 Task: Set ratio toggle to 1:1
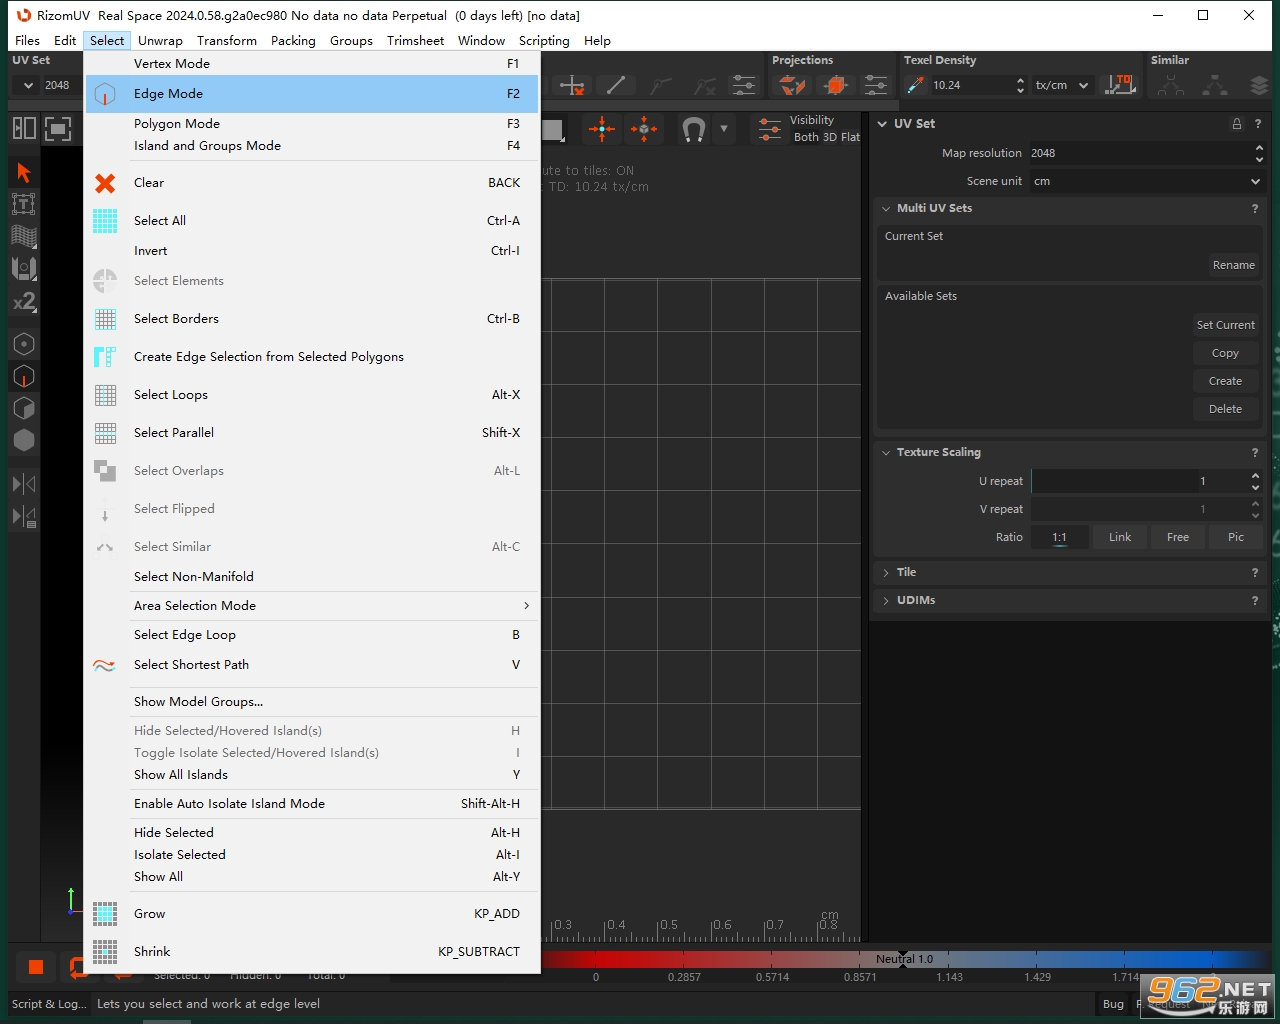pyautogui.click(x=1060, y=537)
